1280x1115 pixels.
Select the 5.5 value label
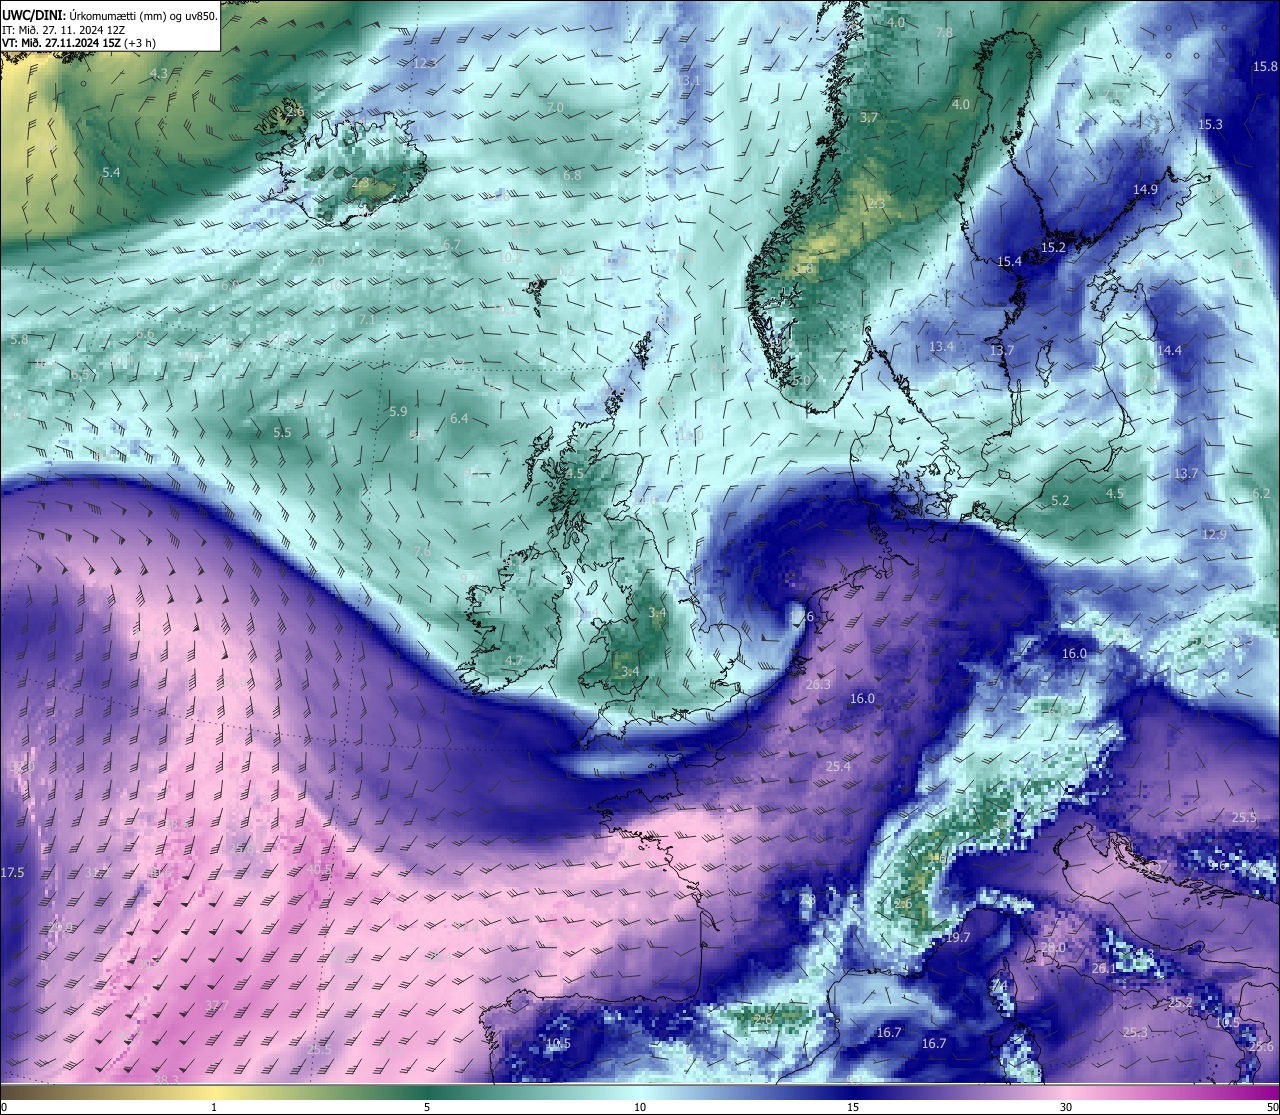[x=282, y=432]
